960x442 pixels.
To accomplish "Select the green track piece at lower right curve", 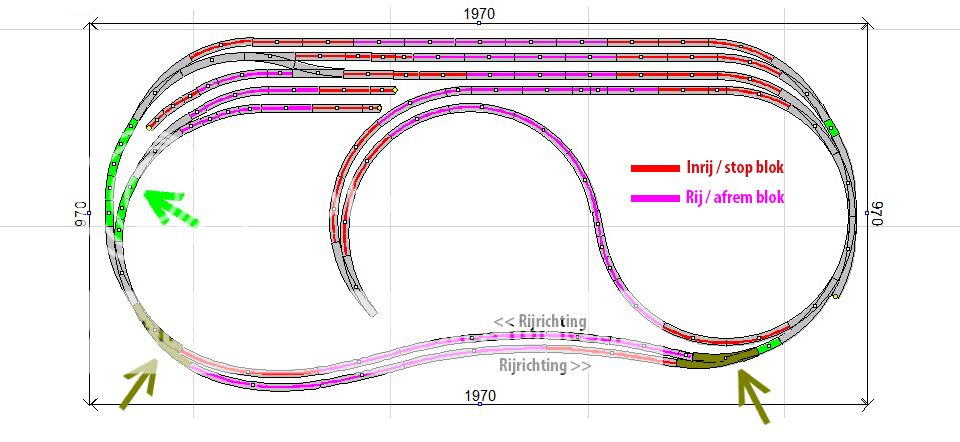I will coord(769,346).
